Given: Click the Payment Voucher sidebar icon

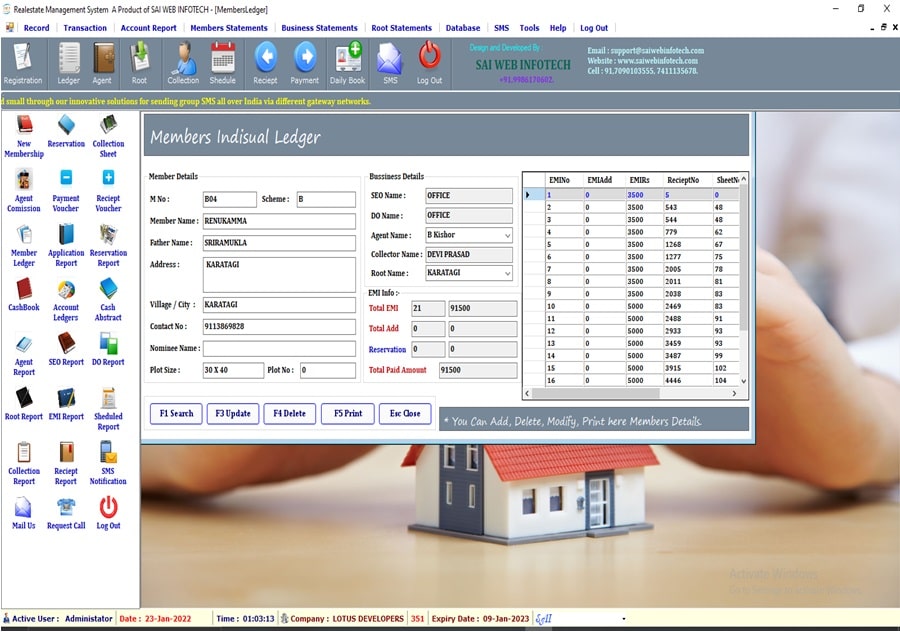Looking at the screenshot, I should [66, 189].
